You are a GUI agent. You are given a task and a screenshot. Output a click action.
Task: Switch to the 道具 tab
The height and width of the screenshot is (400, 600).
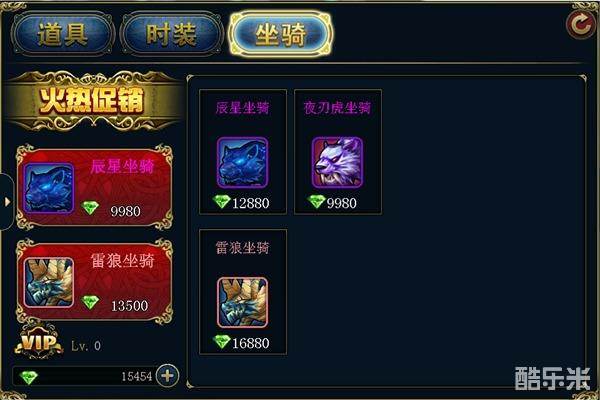click(63, 34)
